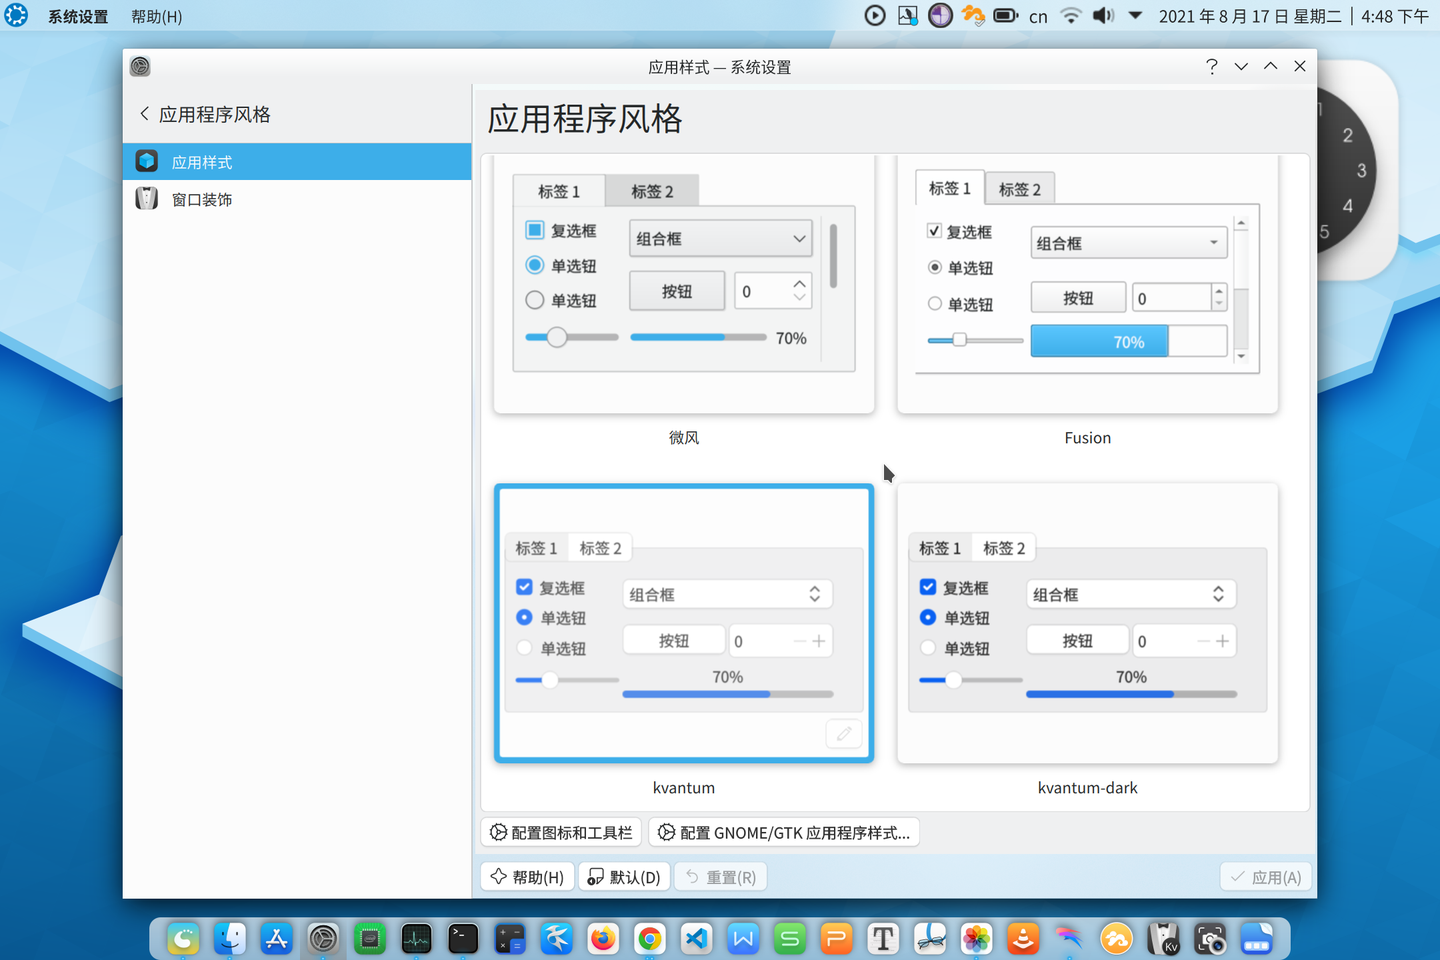Click slider handle in kvantum-dark preview
1440x960 pixels.
(x=953, y=680)
